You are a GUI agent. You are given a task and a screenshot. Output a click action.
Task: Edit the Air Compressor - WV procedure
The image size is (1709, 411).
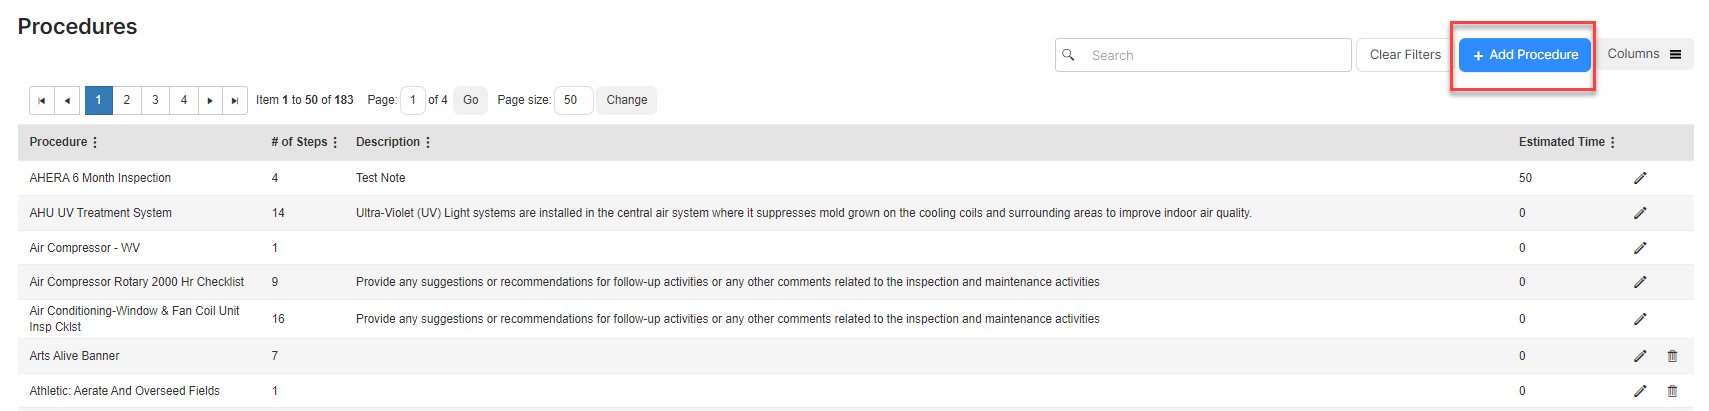pos(1640,248)
